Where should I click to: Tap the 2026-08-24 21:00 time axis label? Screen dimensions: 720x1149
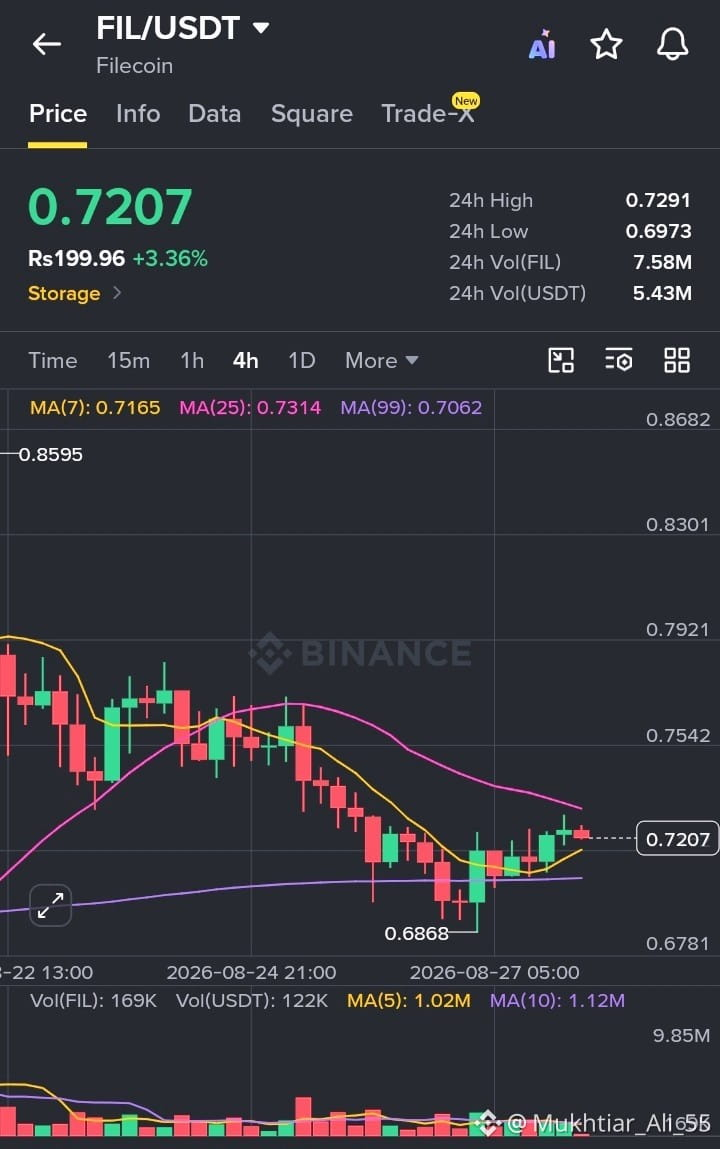tap(251, 972)
